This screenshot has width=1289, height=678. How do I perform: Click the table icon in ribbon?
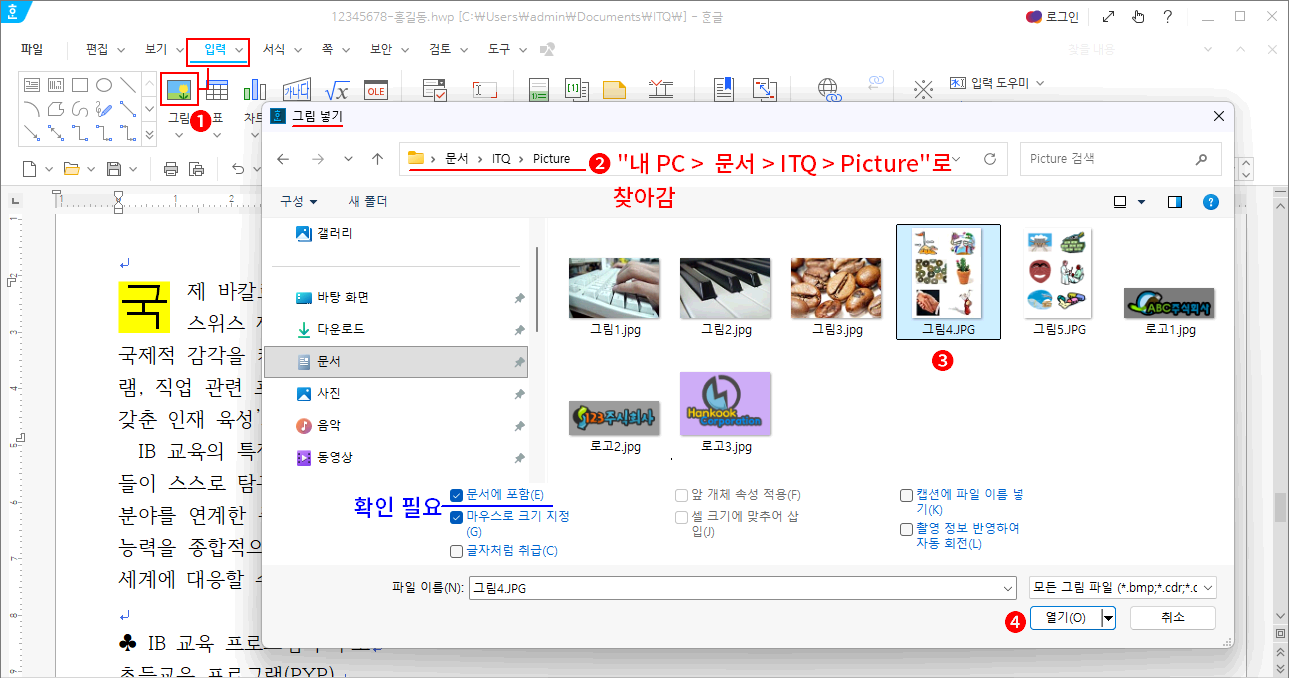217,90
